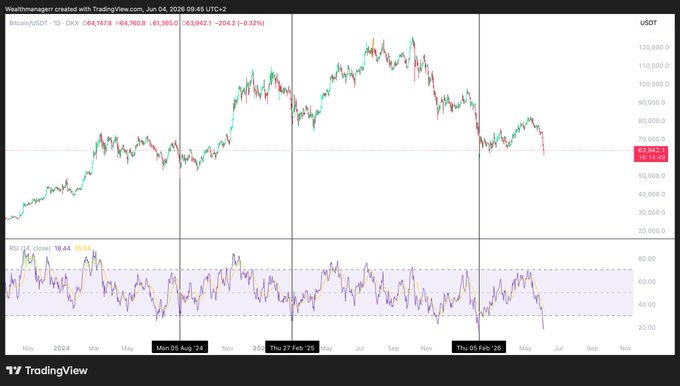Screen dimensions: 680x386
Task: Click the 100,000.0 price axis label
Action: pos(653,84)
